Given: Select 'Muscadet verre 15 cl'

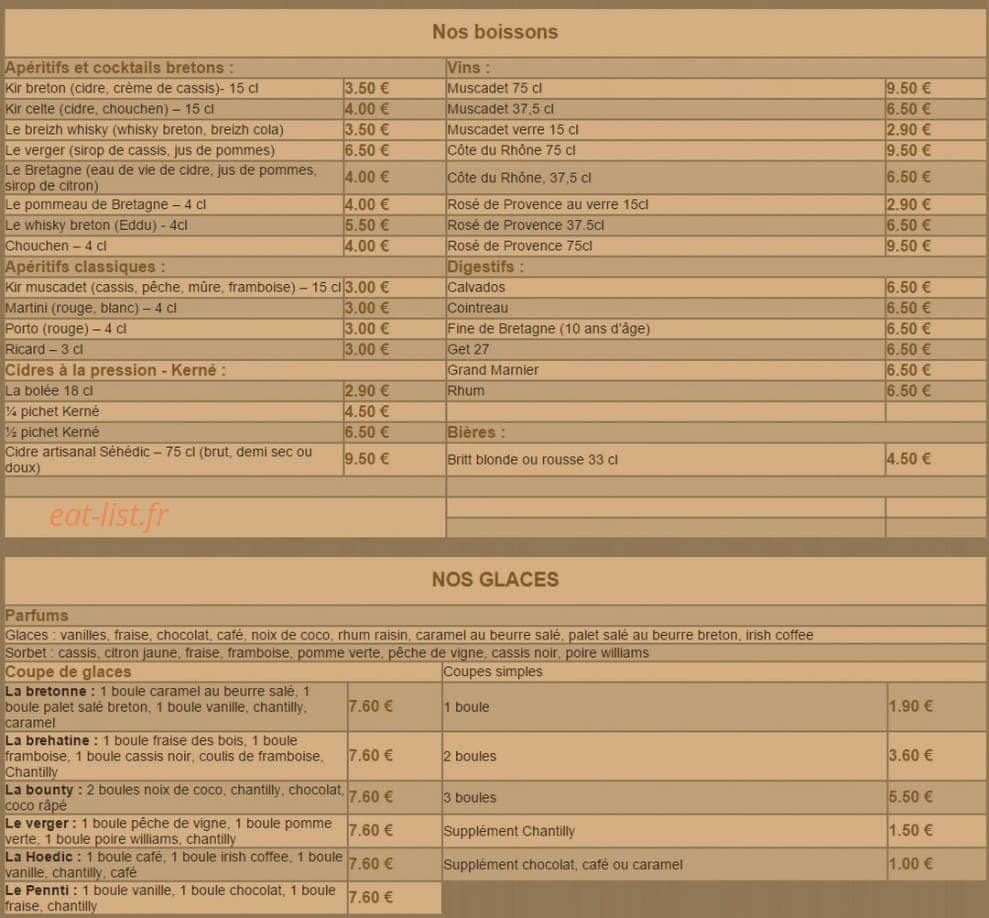Looking at the screenshot, I should [x=513, y=130].
